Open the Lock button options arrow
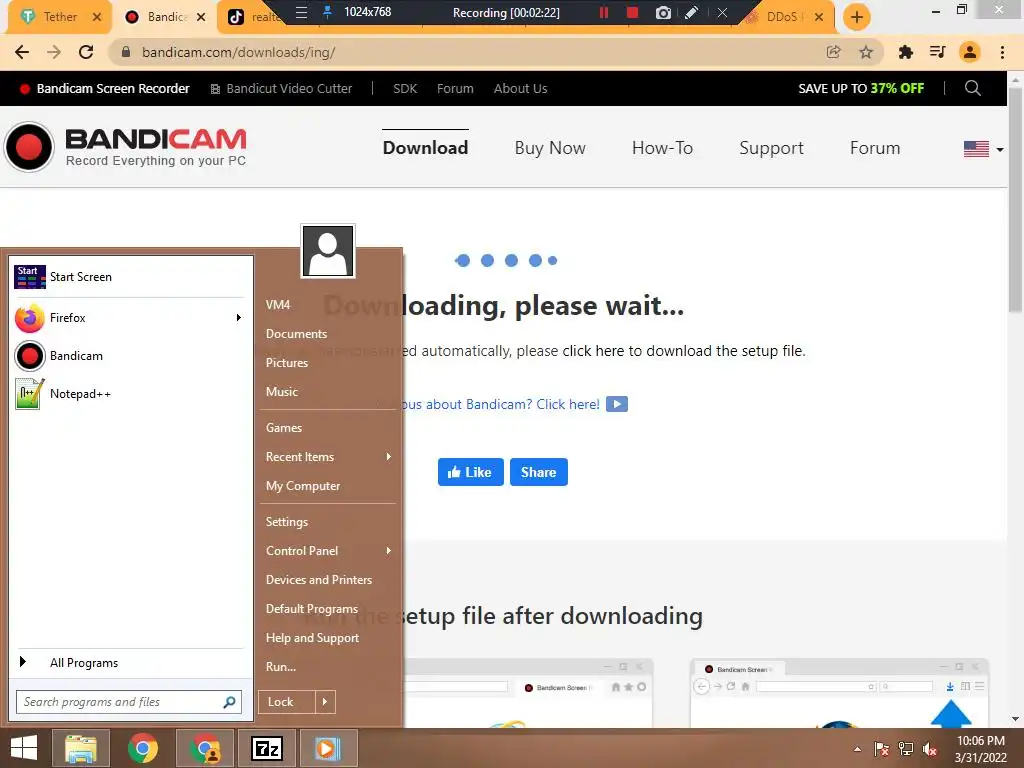The width and height of the screenshot is (1024, 768). click(x=325, y=701)
